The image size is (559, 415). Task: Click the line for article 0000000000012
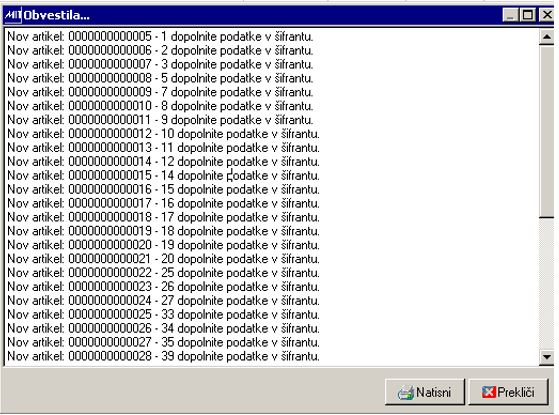coord(163,134)
